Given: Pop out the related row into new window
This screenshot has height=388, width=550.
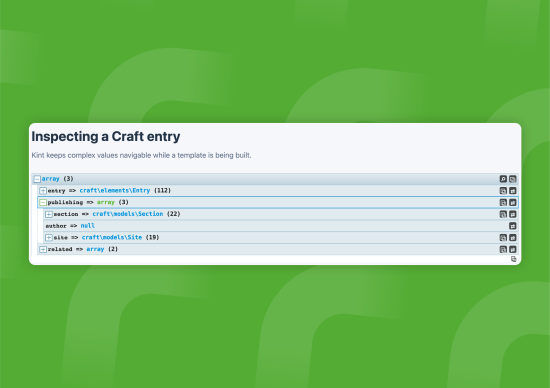Looking at the screenshot, I should (503, 249).
